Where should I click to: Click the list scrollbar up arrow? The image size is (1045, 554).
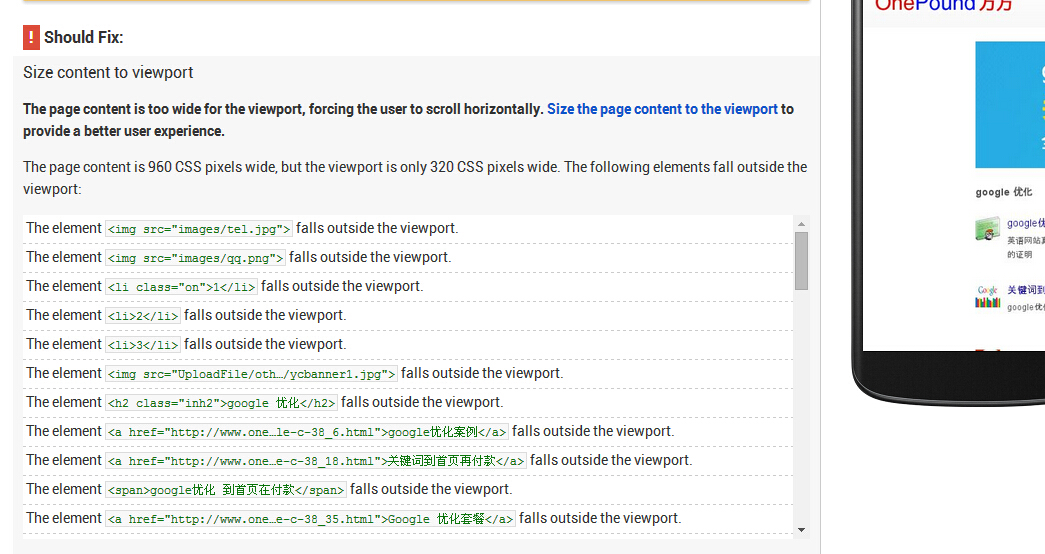(x=801, y=224)
